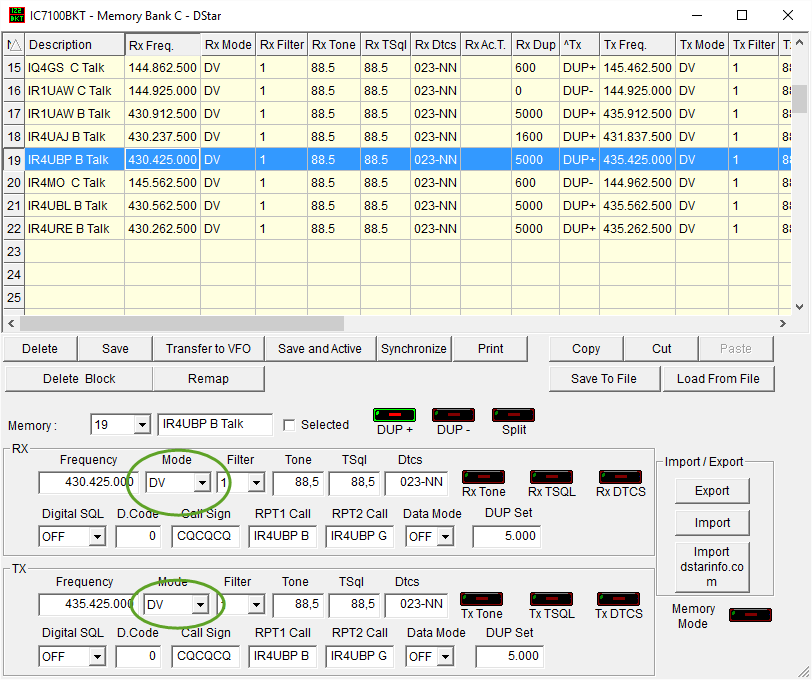Open the TX Filter dropdown
The height and width of the screenshot is (680, 812).
(256, 604)
